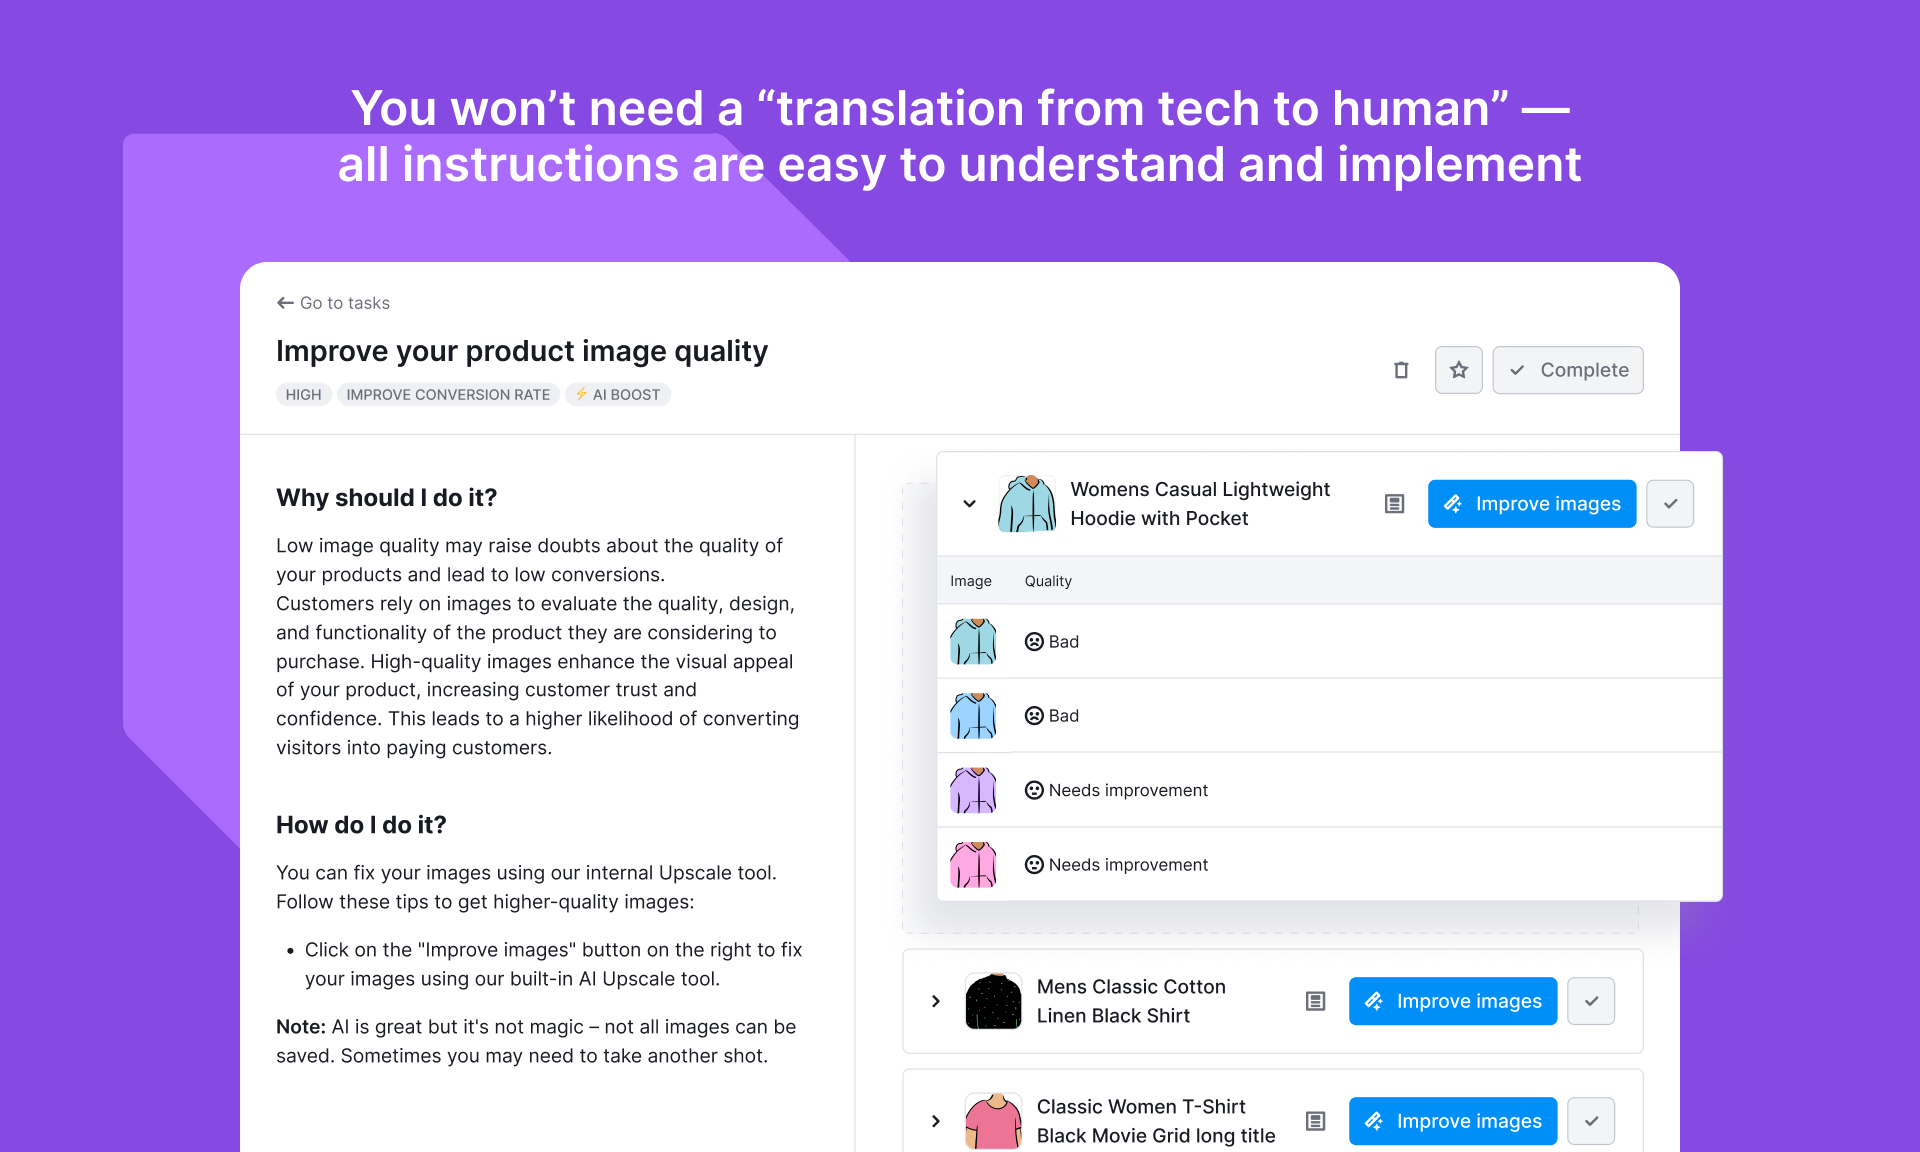
Task: Click the star/bookmark icon to save task
Action: click(1456, 369)
